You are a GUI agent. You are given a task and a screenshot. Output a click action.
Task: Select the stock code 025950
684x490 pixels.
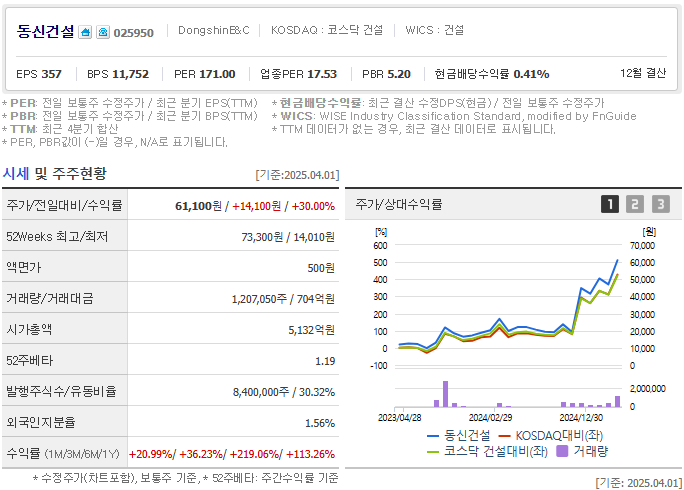[x=133, y=33]
